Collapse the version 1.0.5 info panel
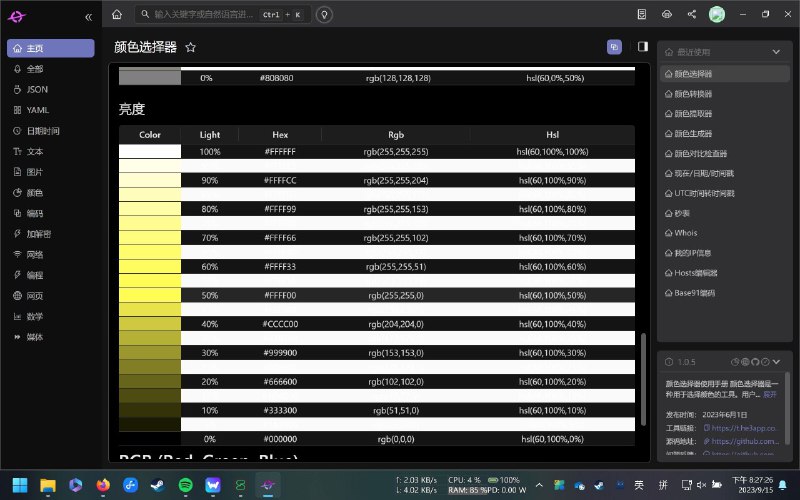The image size is (800, 500). coord(776,361)
